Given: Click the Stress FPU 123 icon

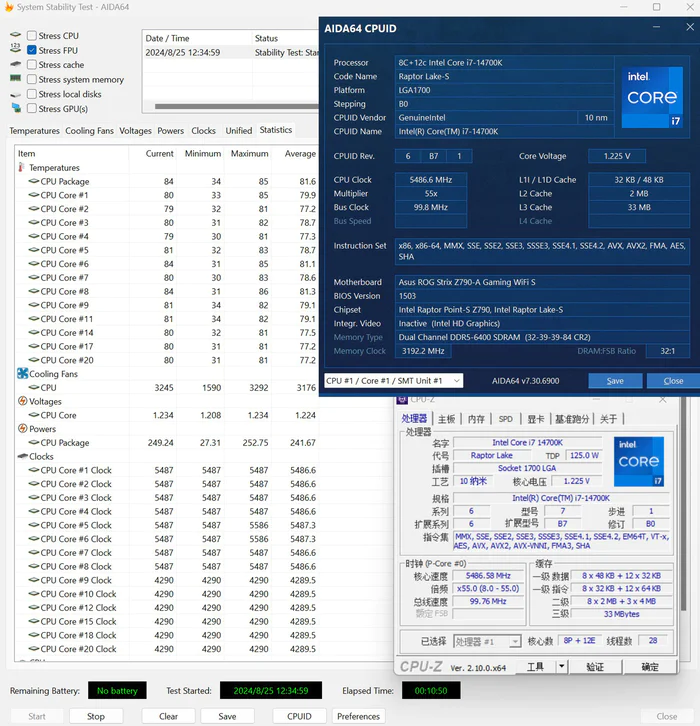Looking at the screenshot, I should click(15, 48).
